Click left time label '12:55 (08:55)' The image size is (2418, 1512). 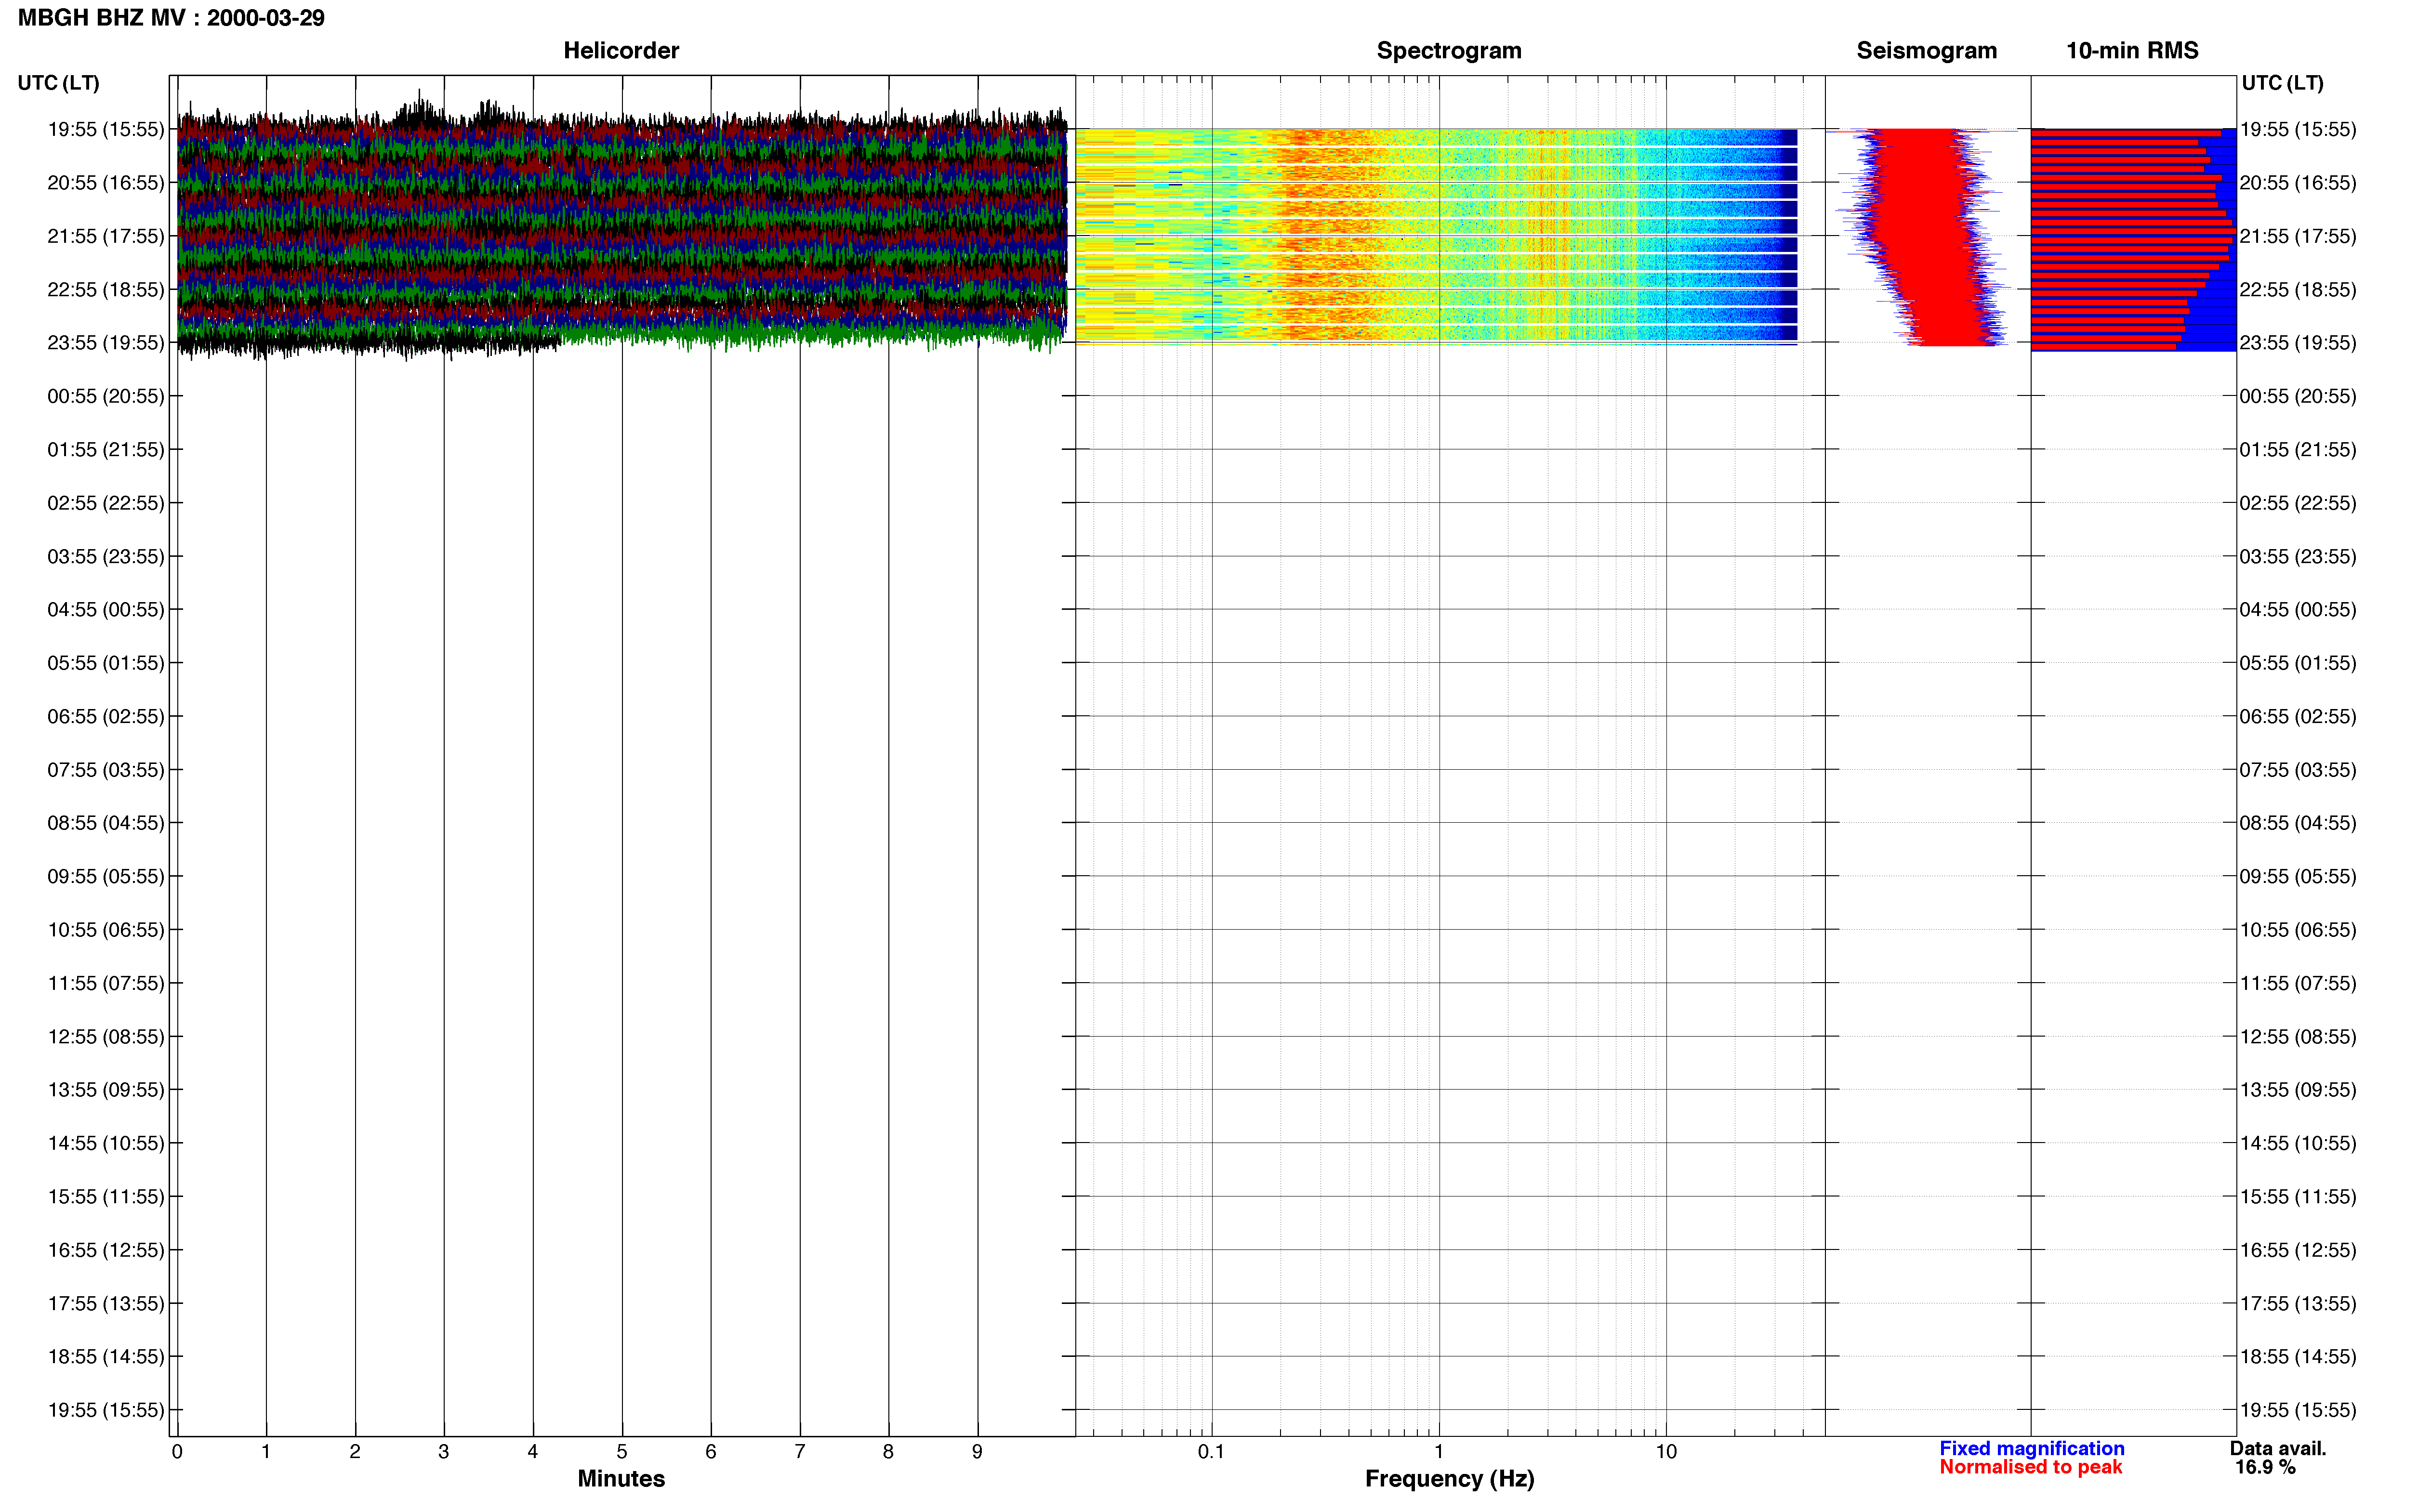click(106, 1037)
